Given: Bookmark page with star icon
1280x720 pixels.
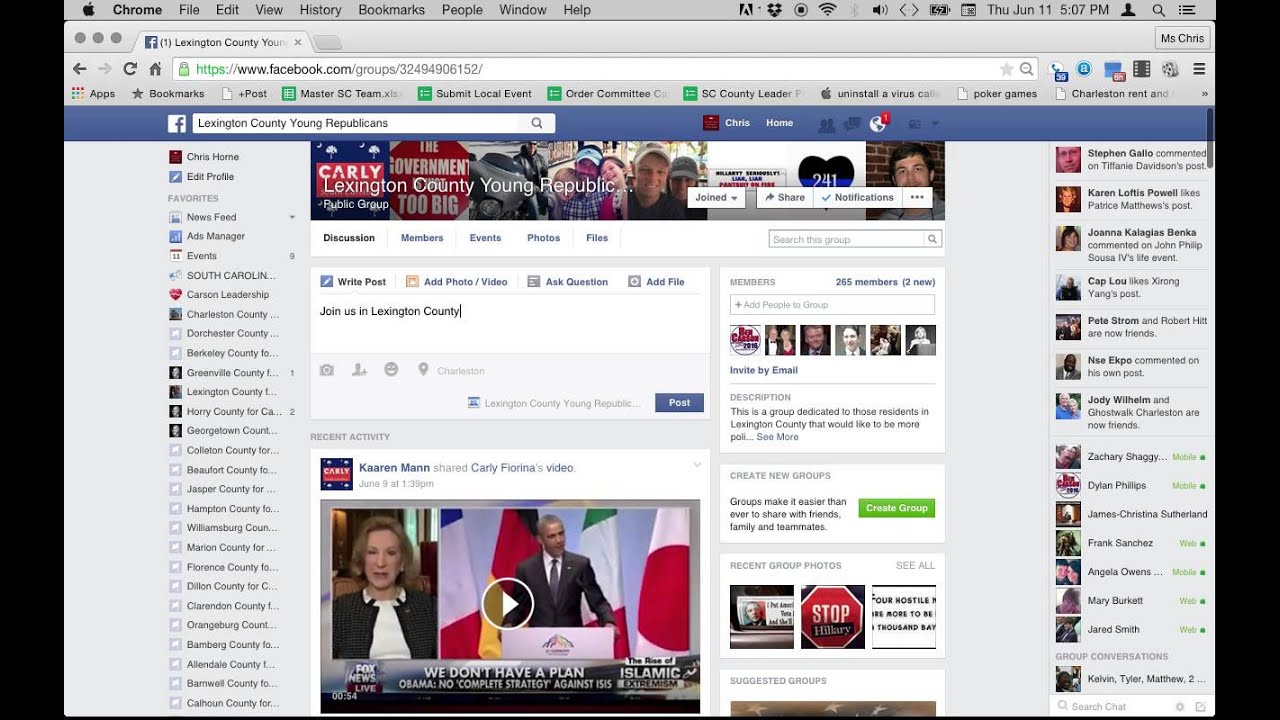Looking at the screenshot, I should (x=1006, y=69).
